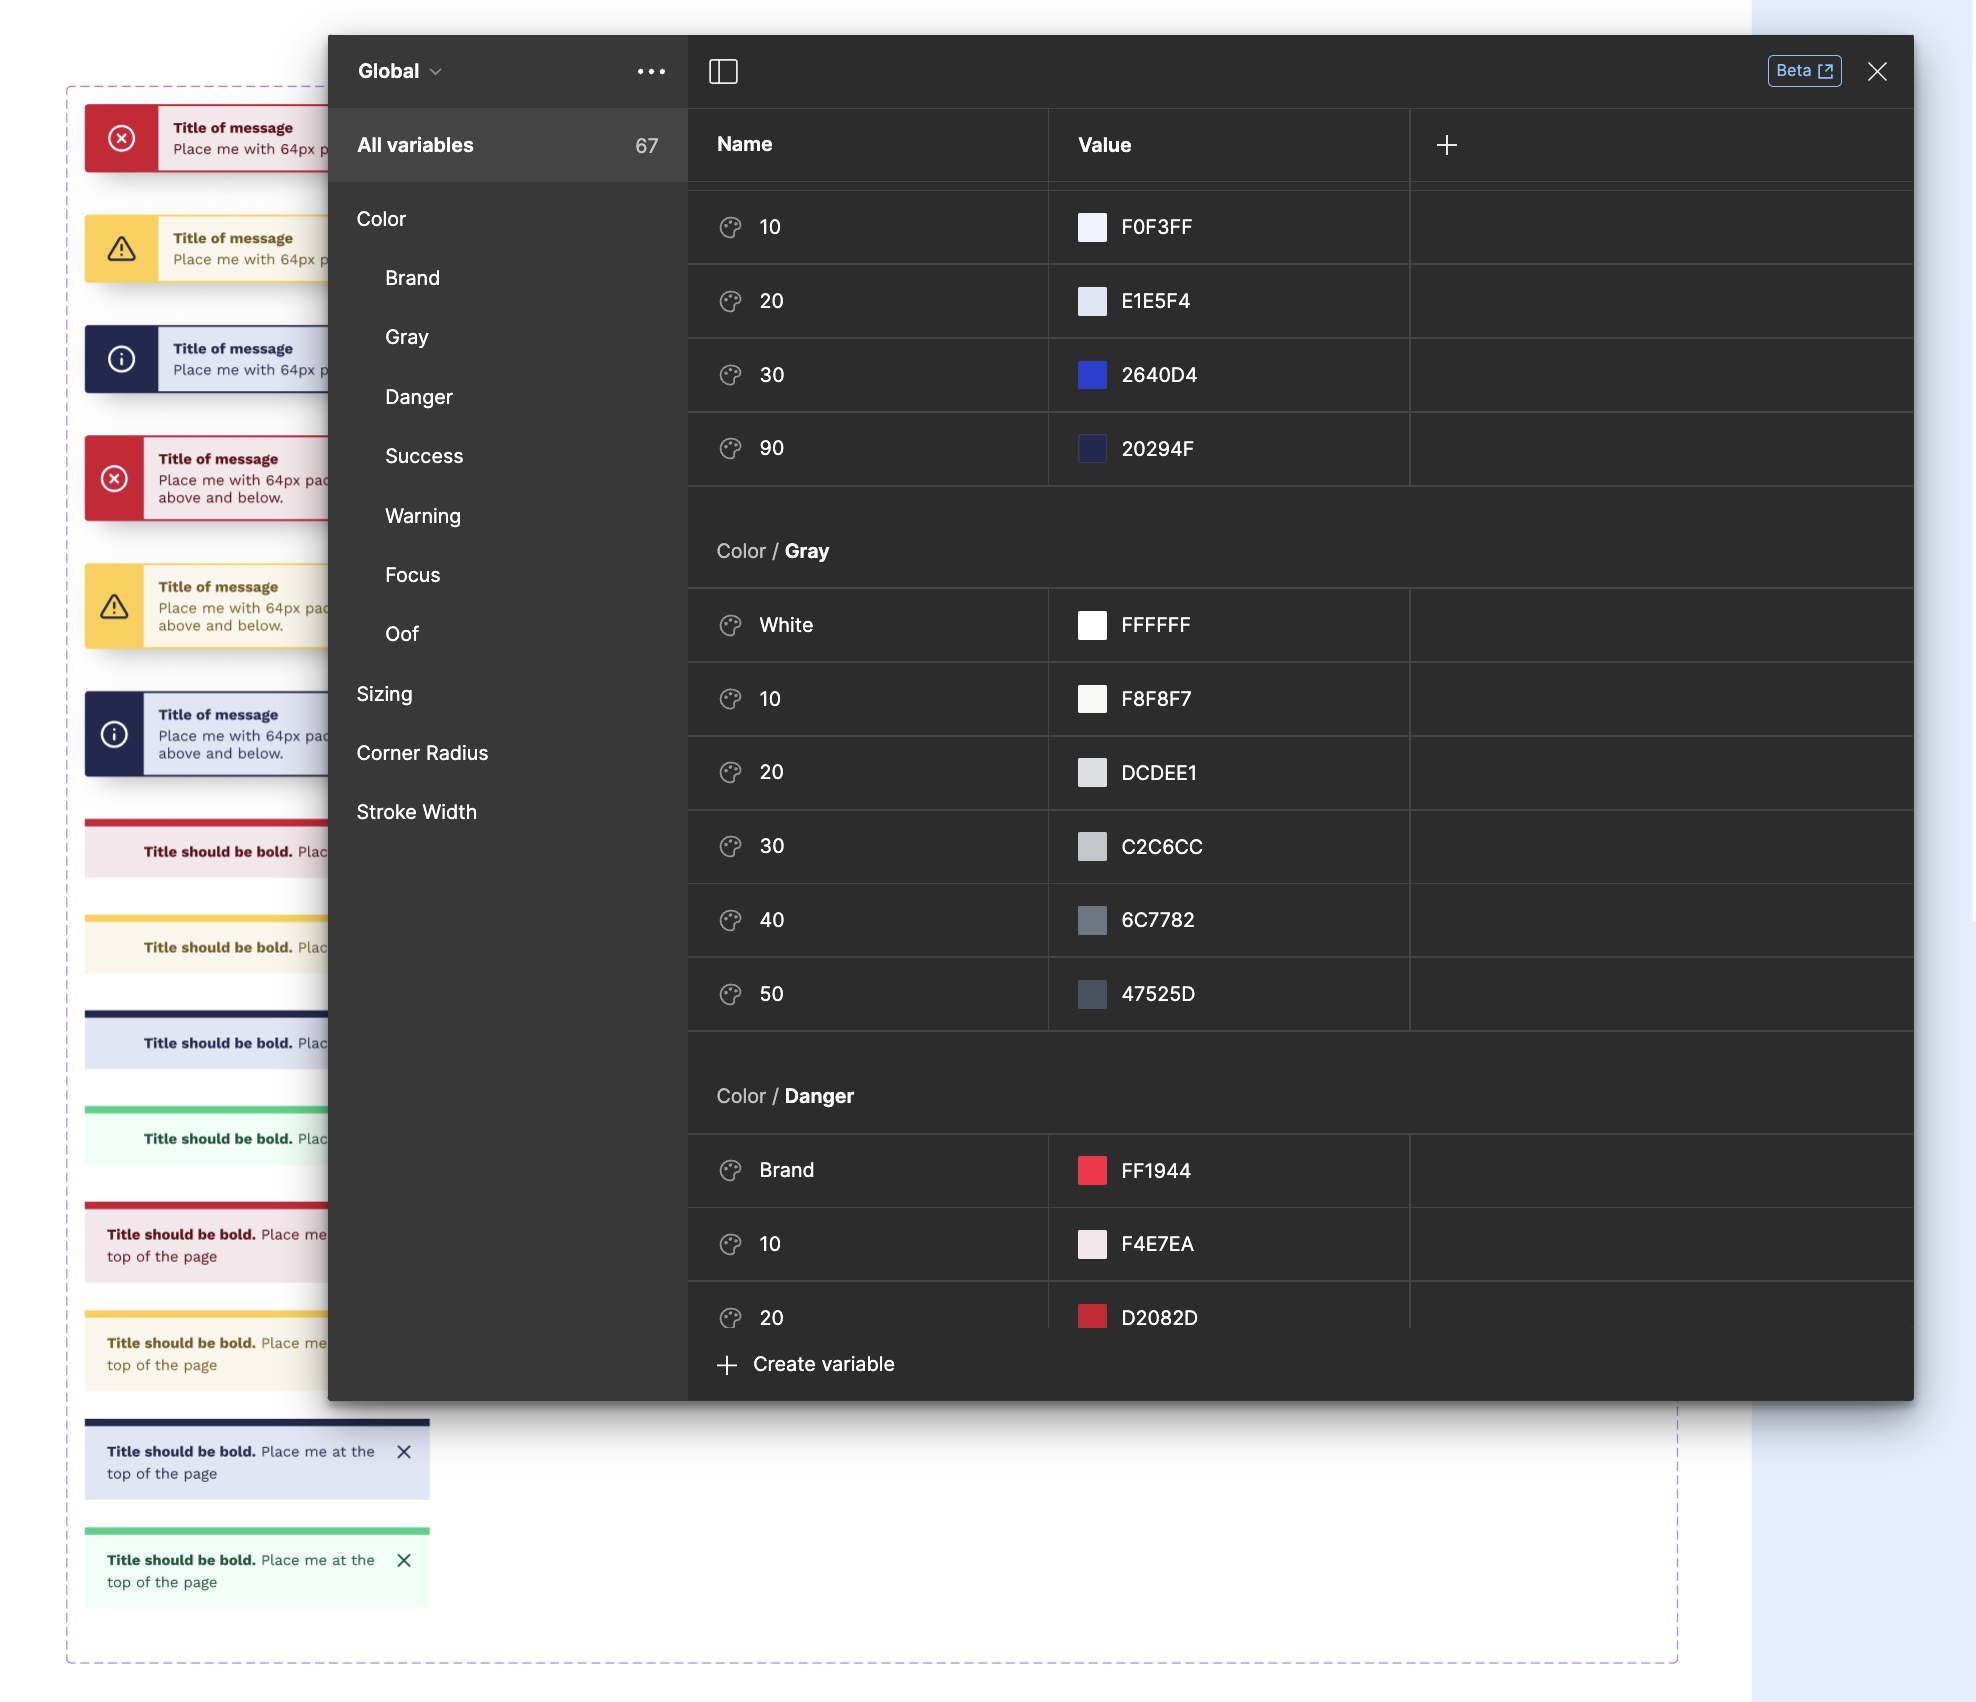Click the palette icon beside gray 40
The height and width of the screenshot is (1702, 1976).
731,920
